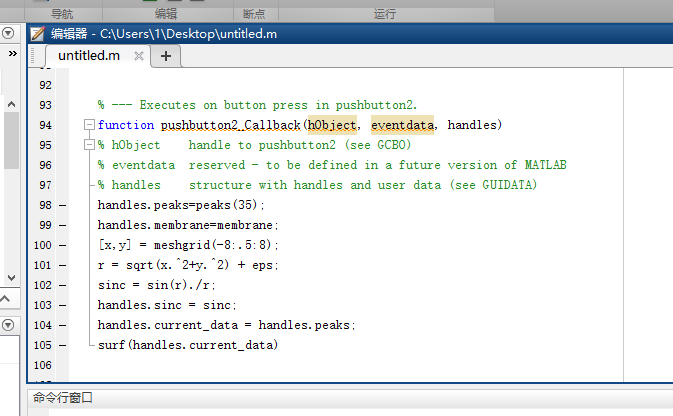Click the function keyword on line 94

point(126,125)
